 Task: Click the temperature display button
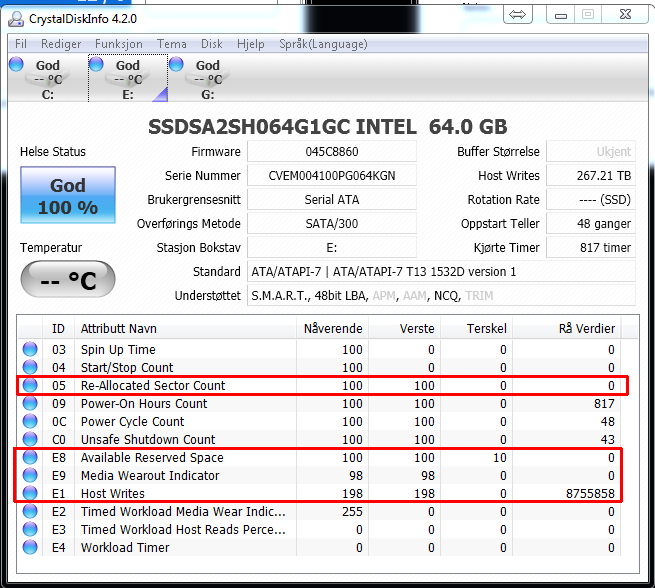(x=68, y=279)
